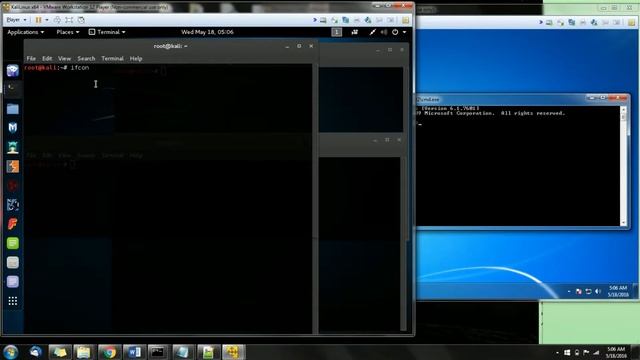Viewport: 640px width, 360px height.
Task: Switch to Unity mode in VMware toolbar
Action: tap(81, 20)
